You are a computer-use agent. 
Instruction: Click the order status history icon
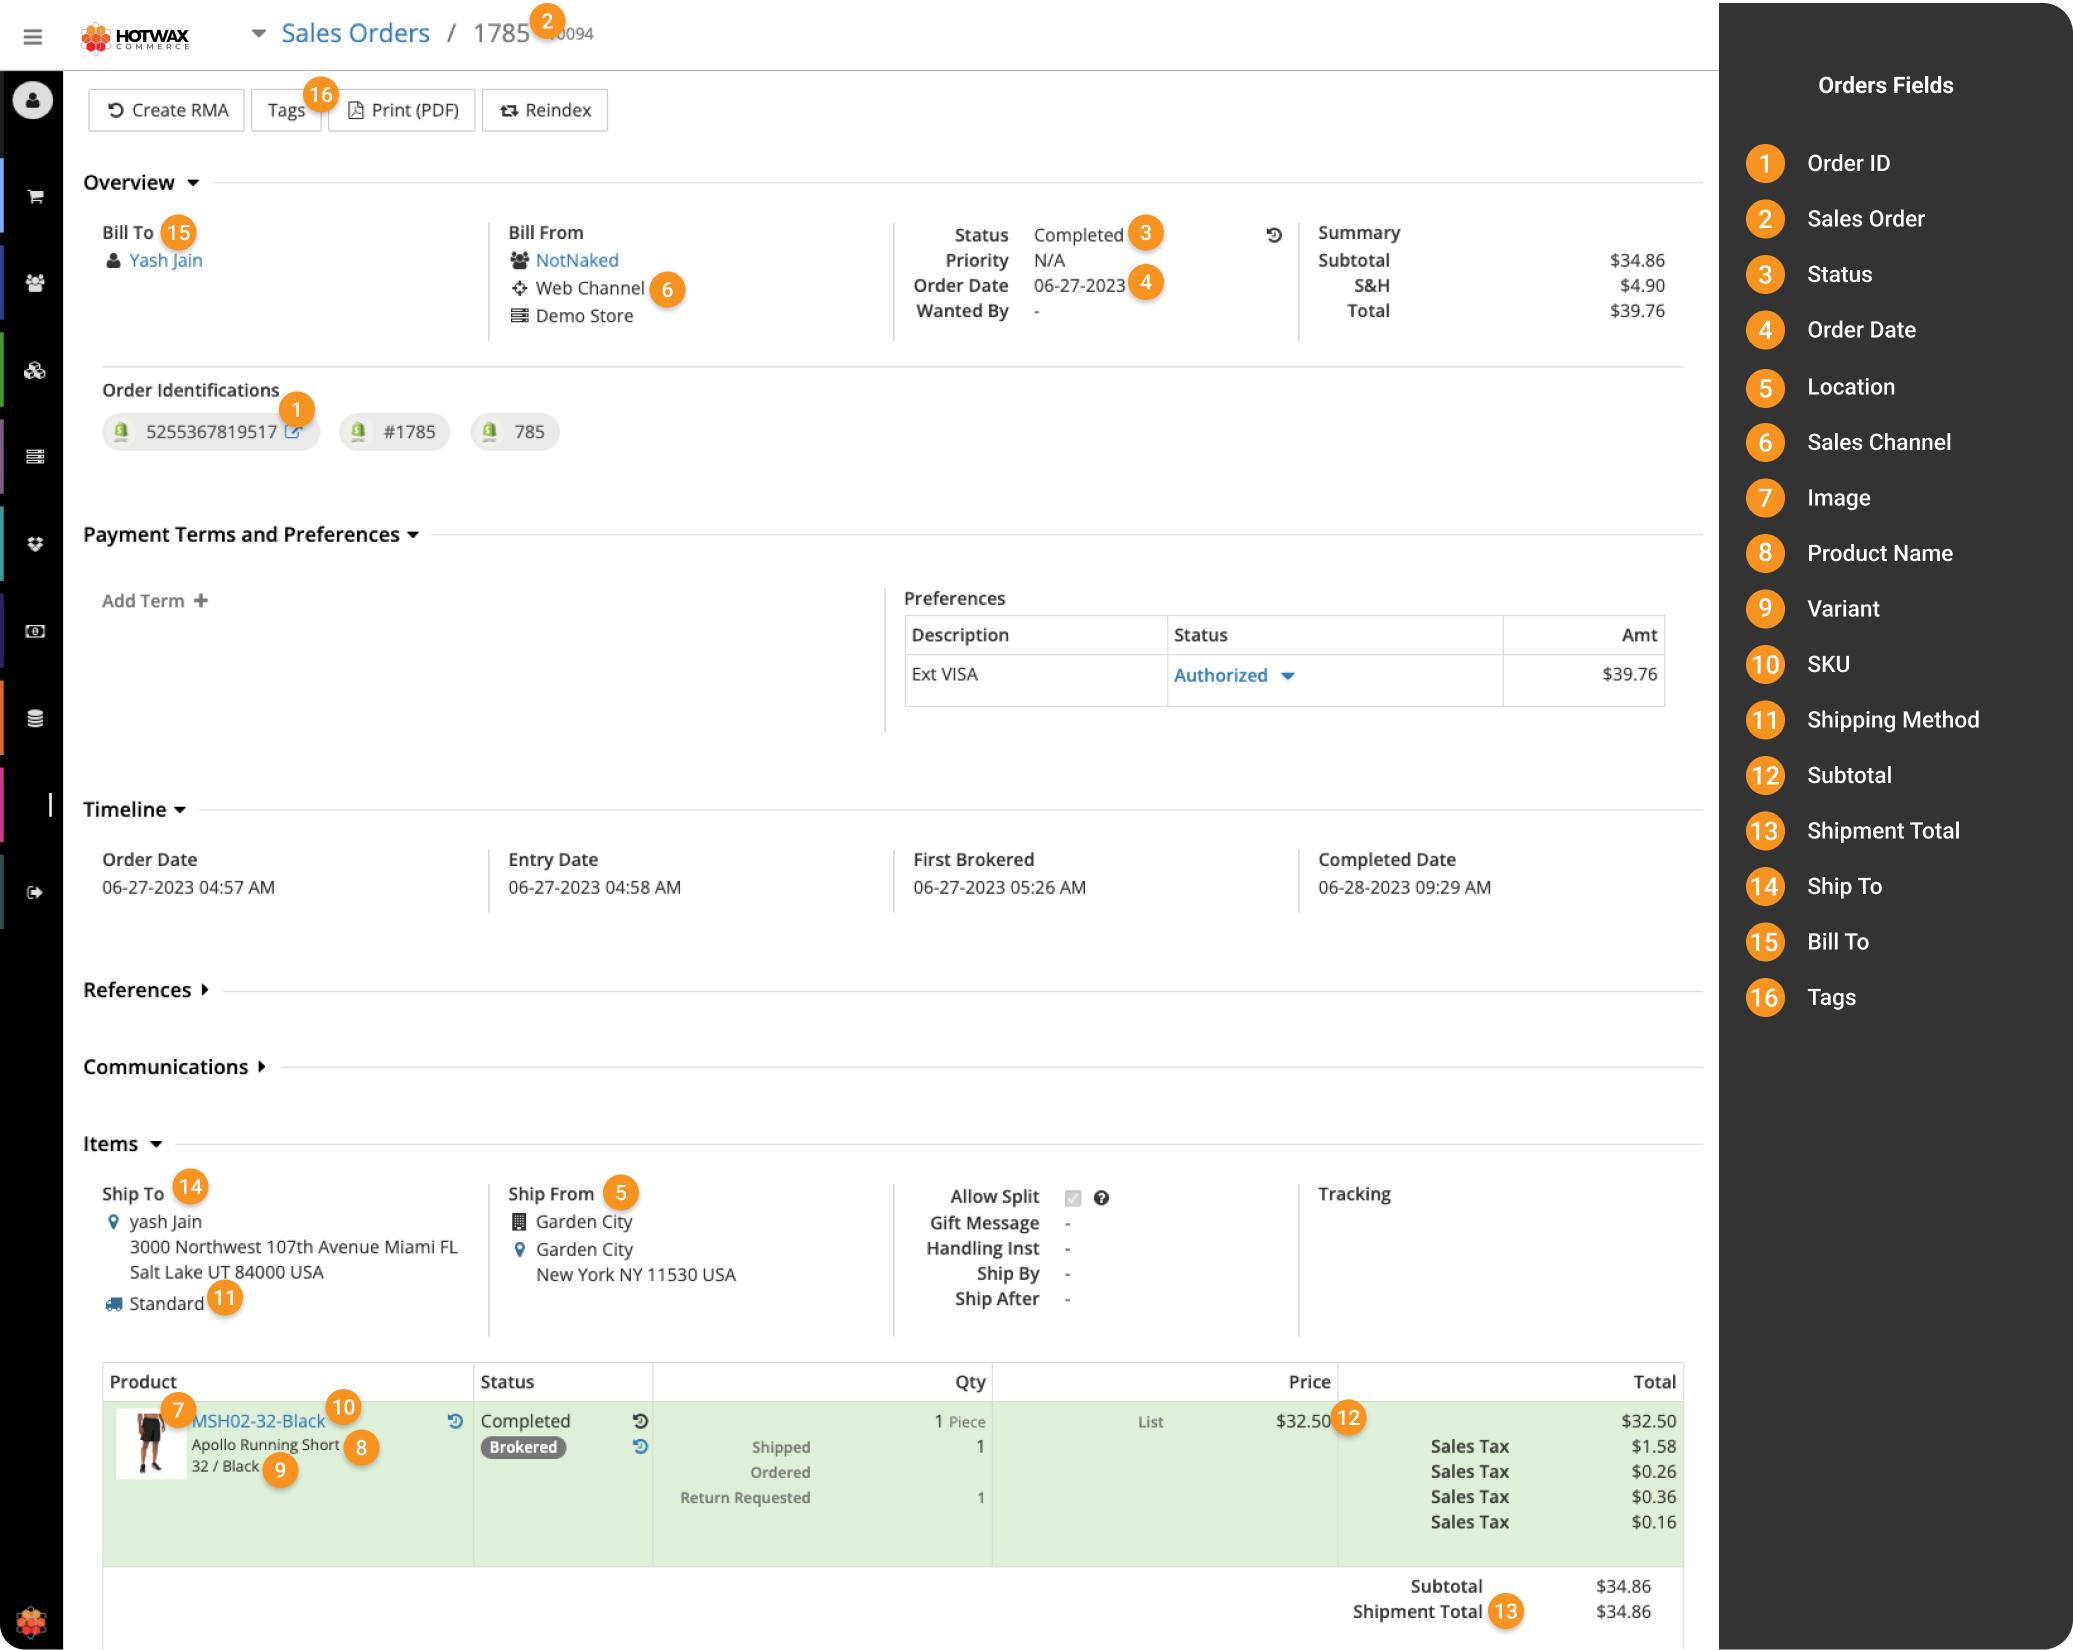[1273, 235]
